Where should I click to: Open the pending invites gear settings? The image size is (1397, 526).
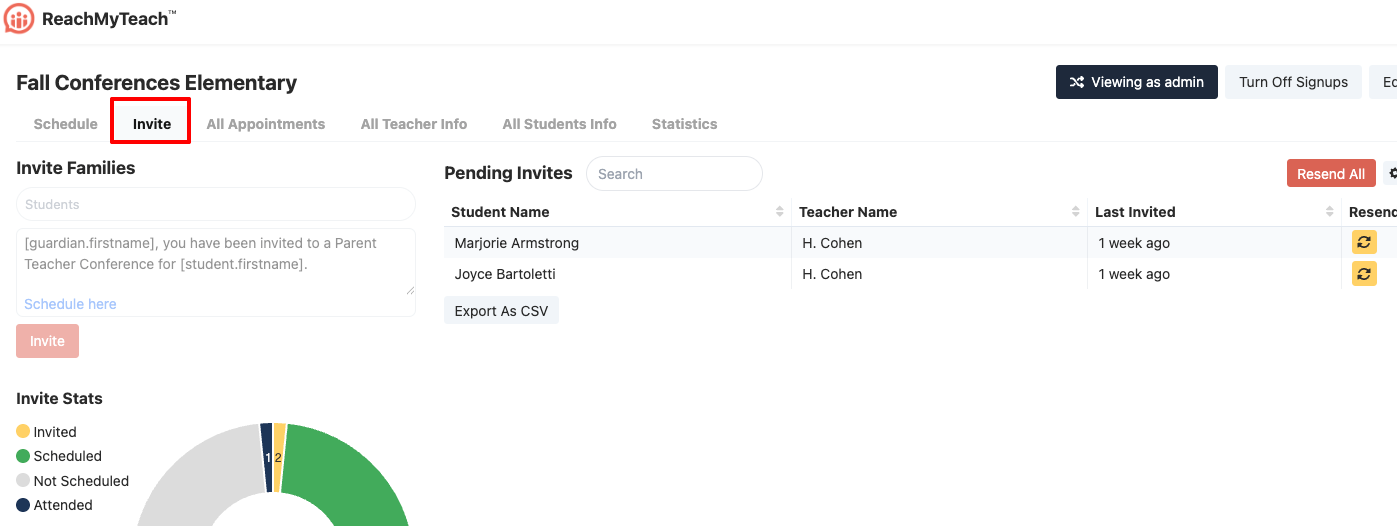point(1391,174)
